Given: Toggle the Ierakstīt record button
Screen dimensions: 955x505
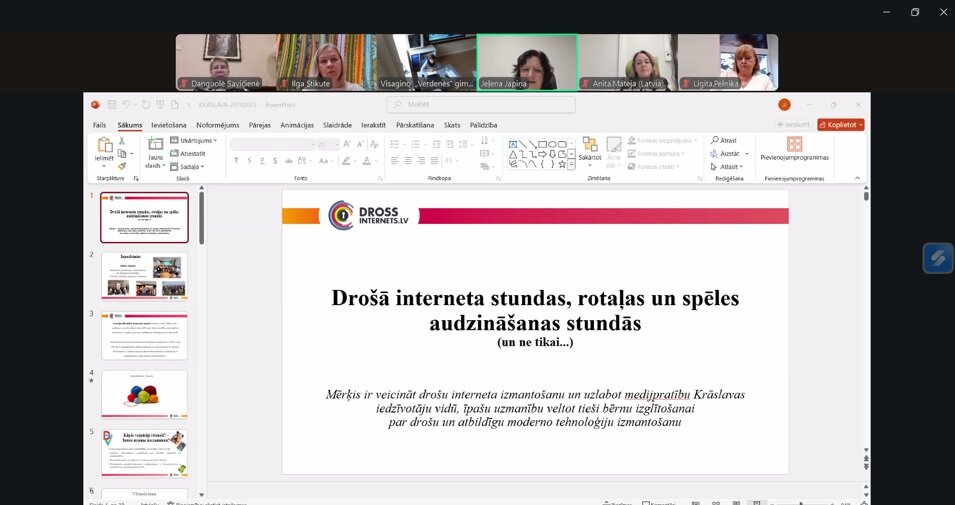Looking at the screenshot, I should tap(793, 125).
